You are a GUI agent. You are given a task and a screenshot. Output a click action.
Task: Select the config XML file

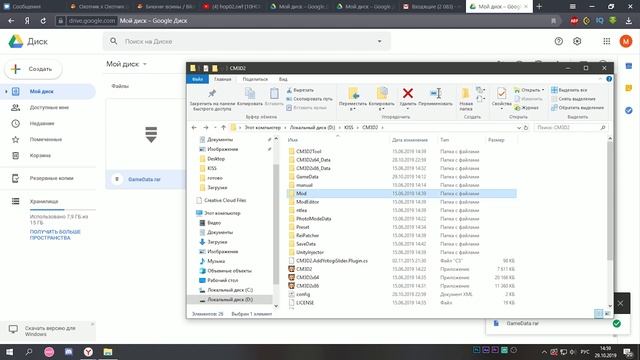303,294
